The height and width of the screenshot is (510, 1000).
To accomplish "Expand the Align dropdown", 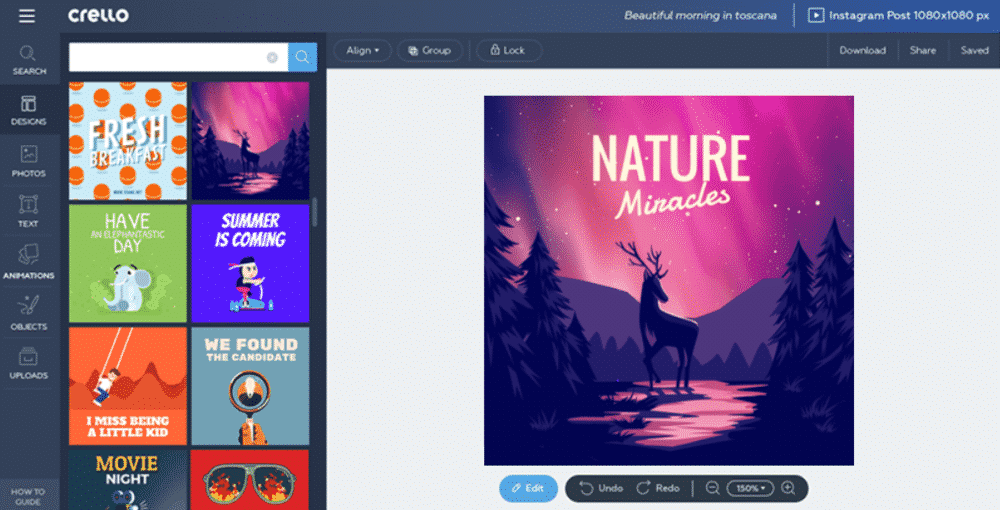I will click(x=362, y=50).
